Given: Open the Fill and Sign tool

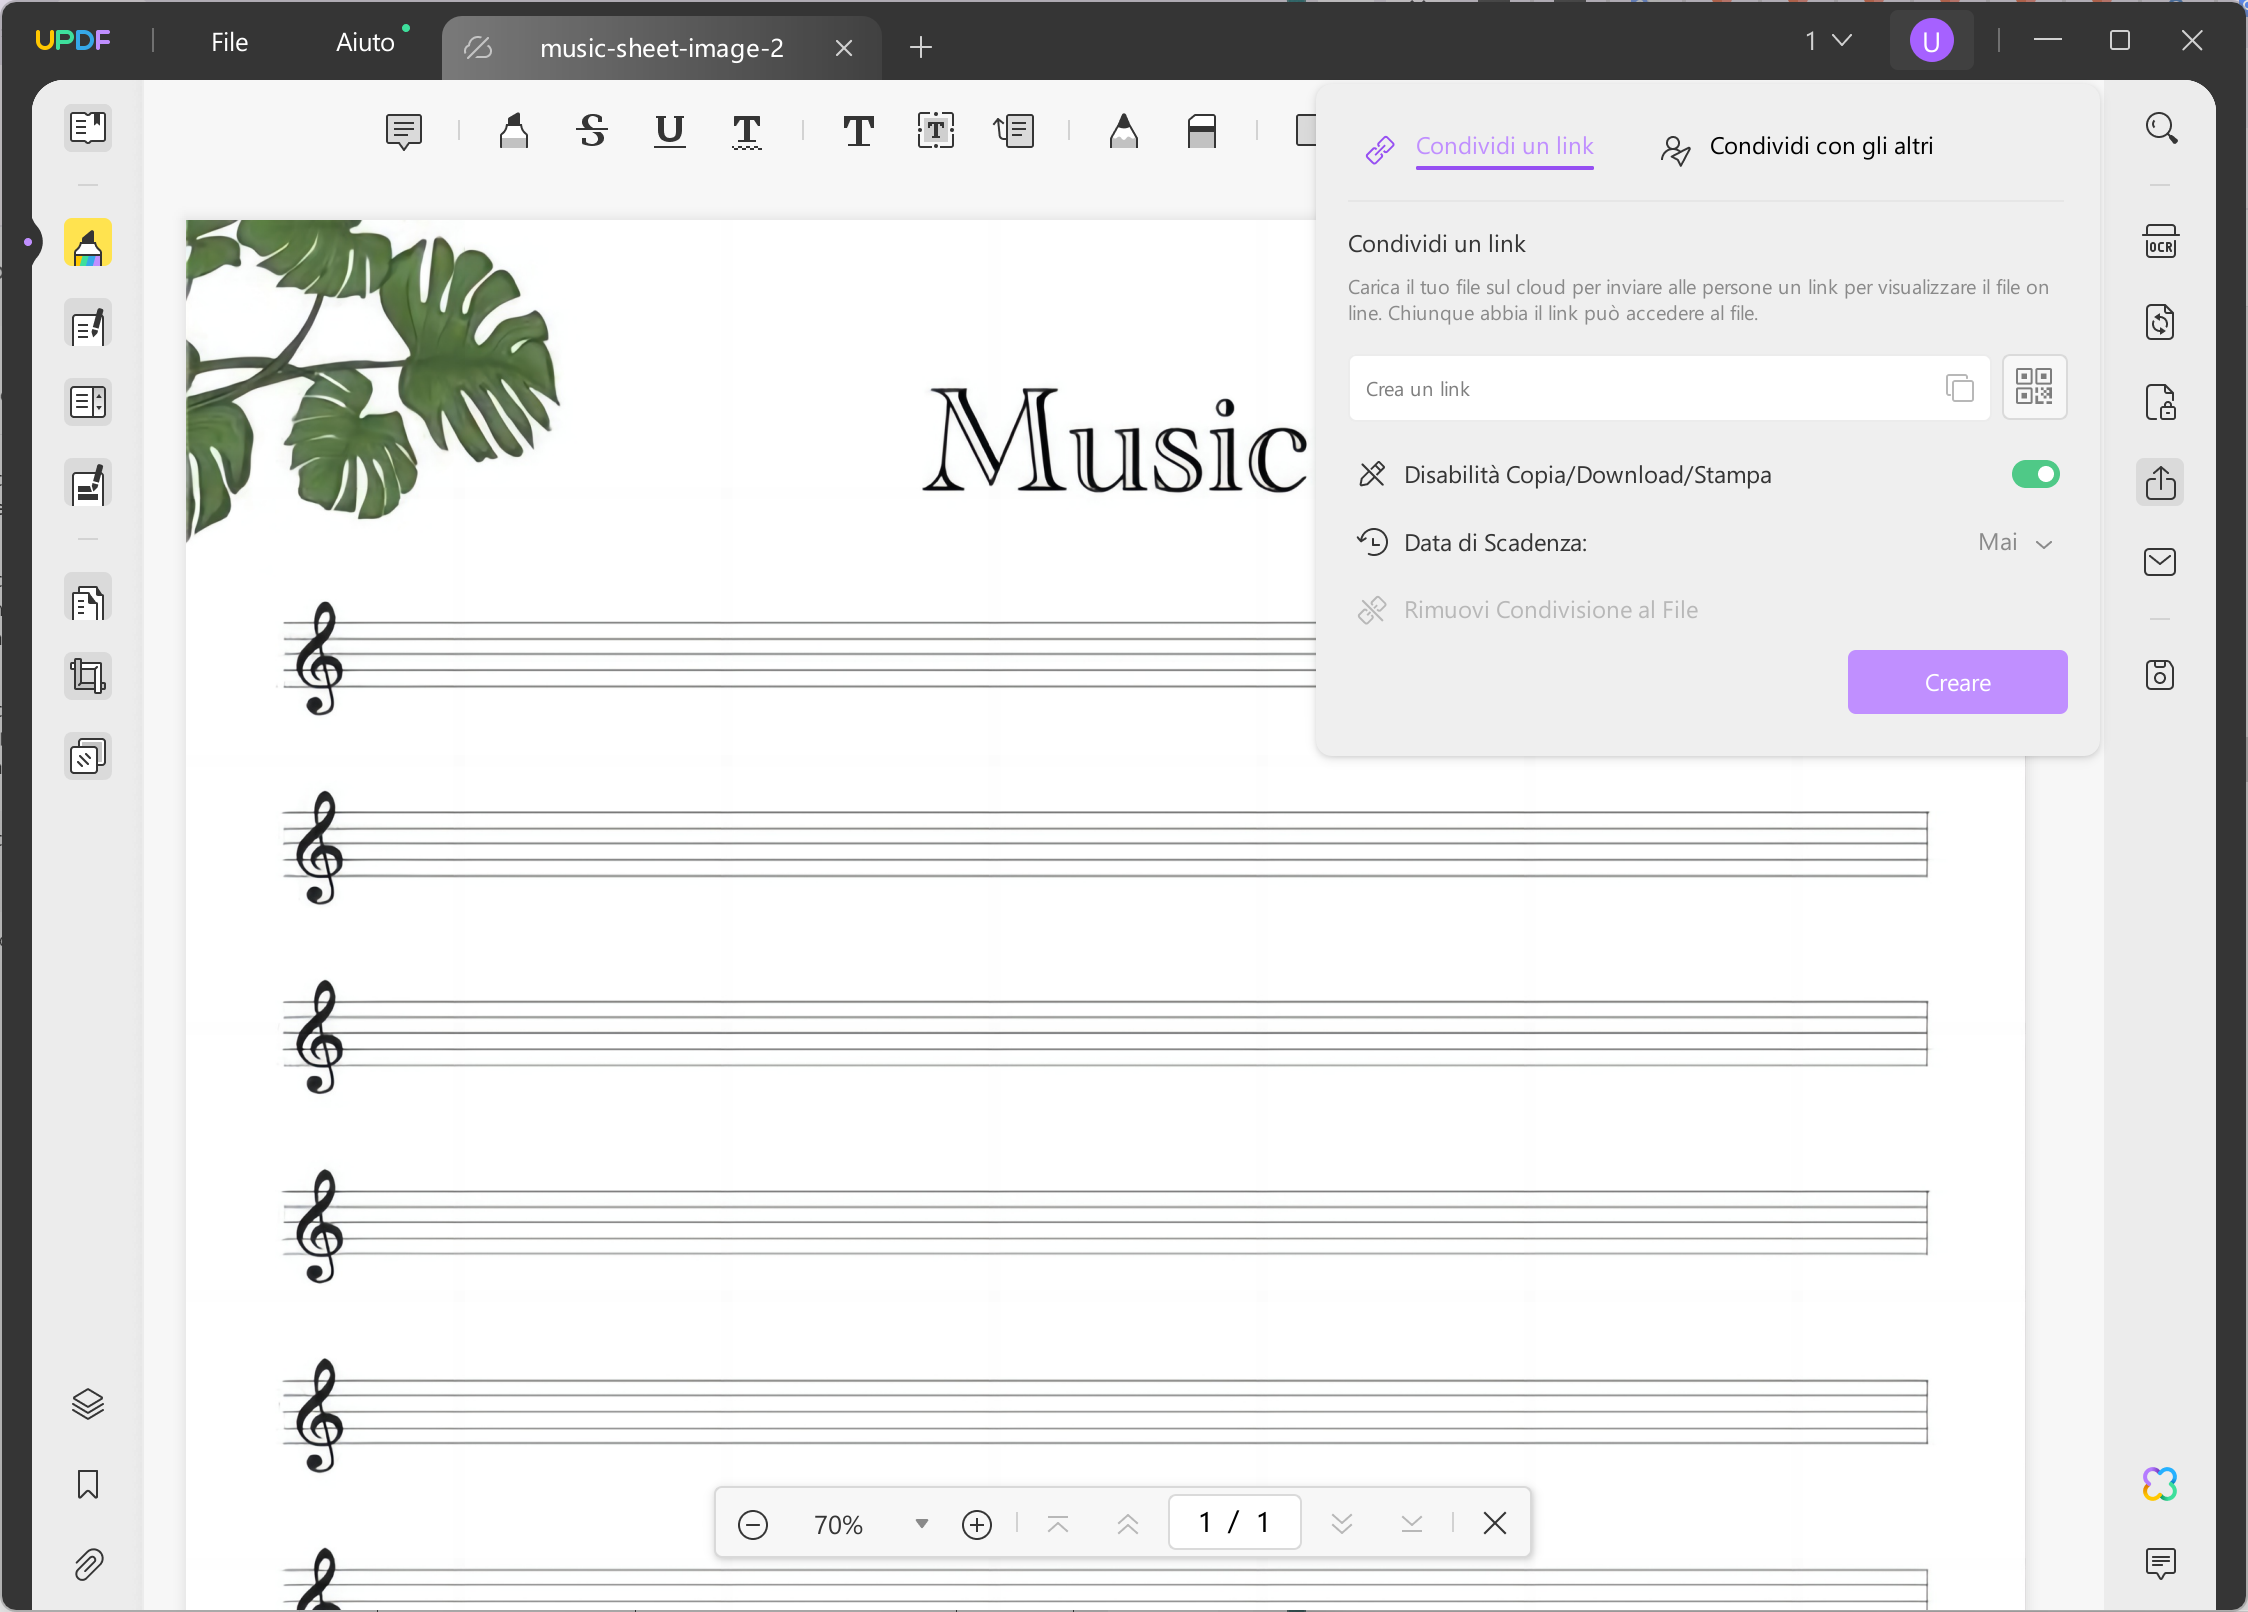Looking at the screenshot, I should coord(88,485).
